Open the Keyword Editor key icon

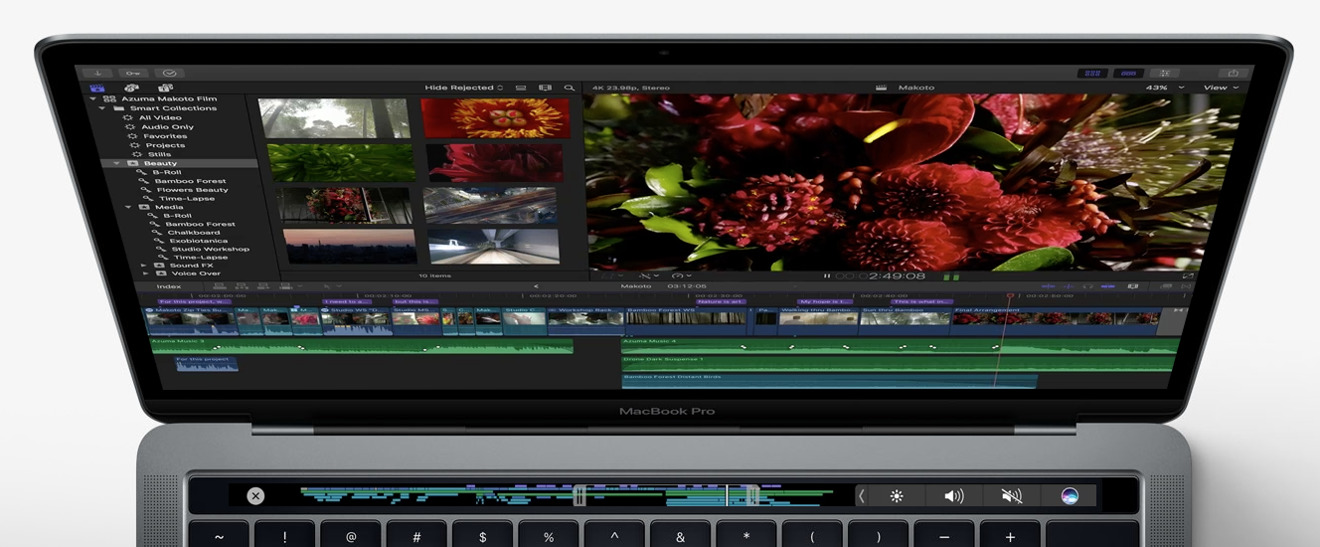click(133, 73)
